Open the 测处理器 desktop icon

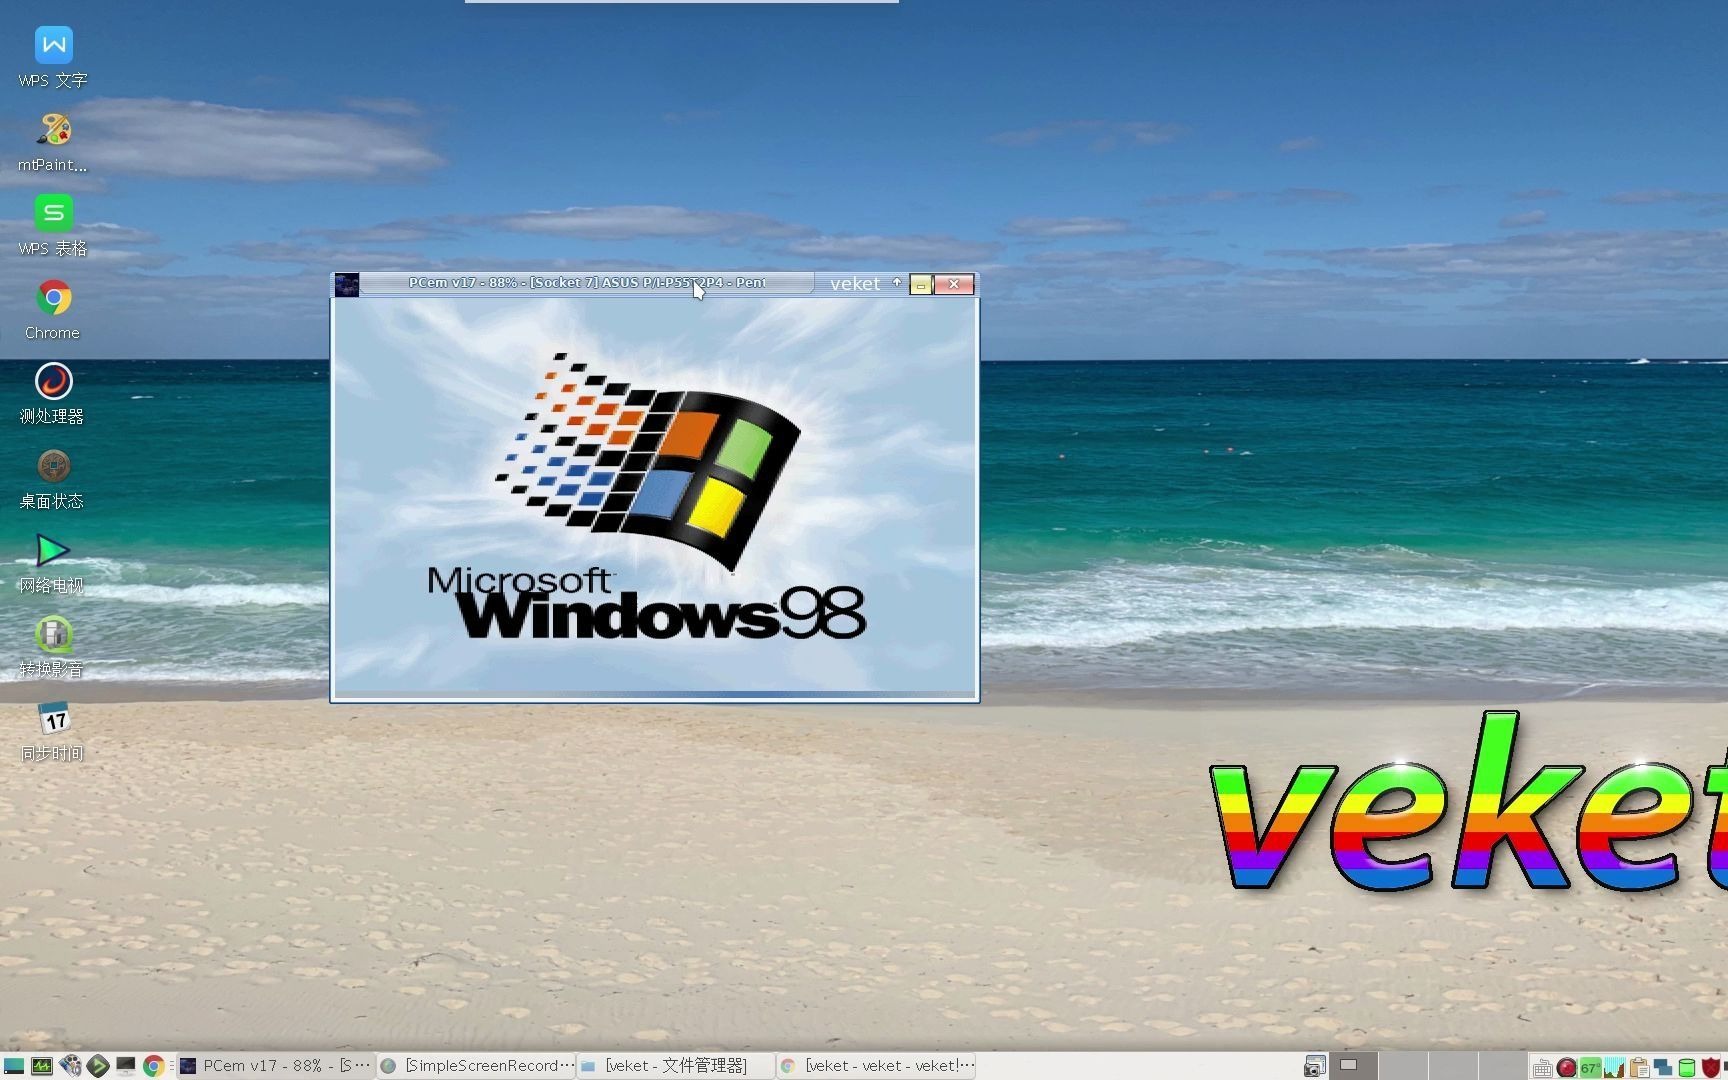(x=53, y=395)
